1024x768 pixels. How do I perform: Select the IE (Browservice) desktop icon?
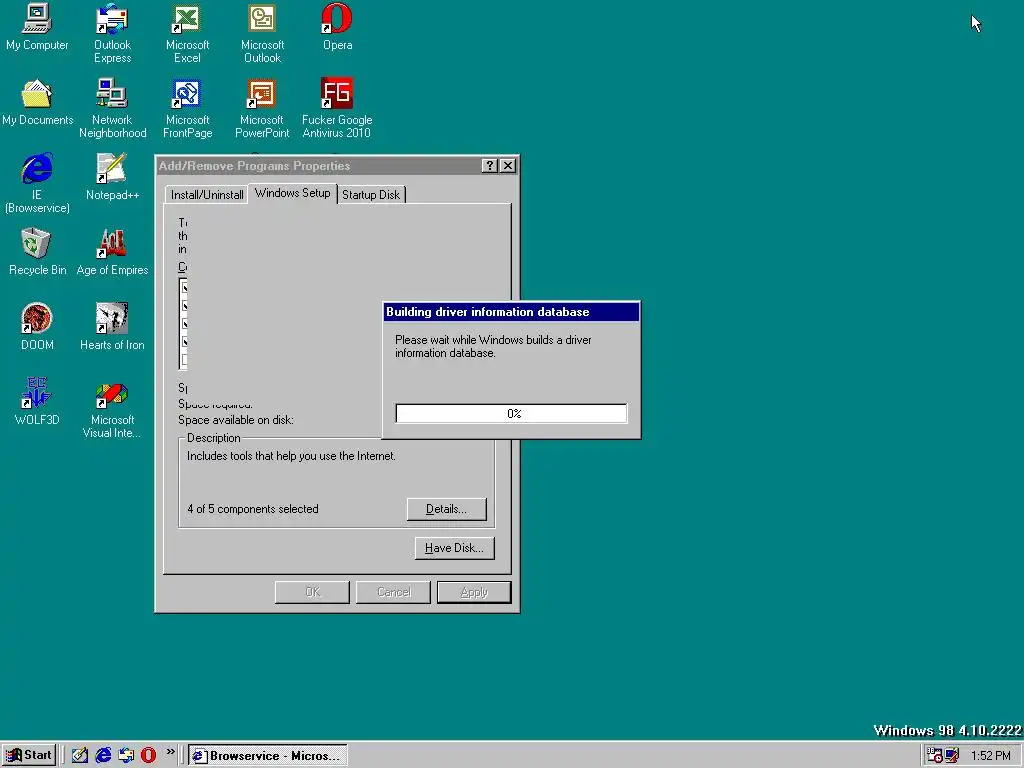(37, 183)
